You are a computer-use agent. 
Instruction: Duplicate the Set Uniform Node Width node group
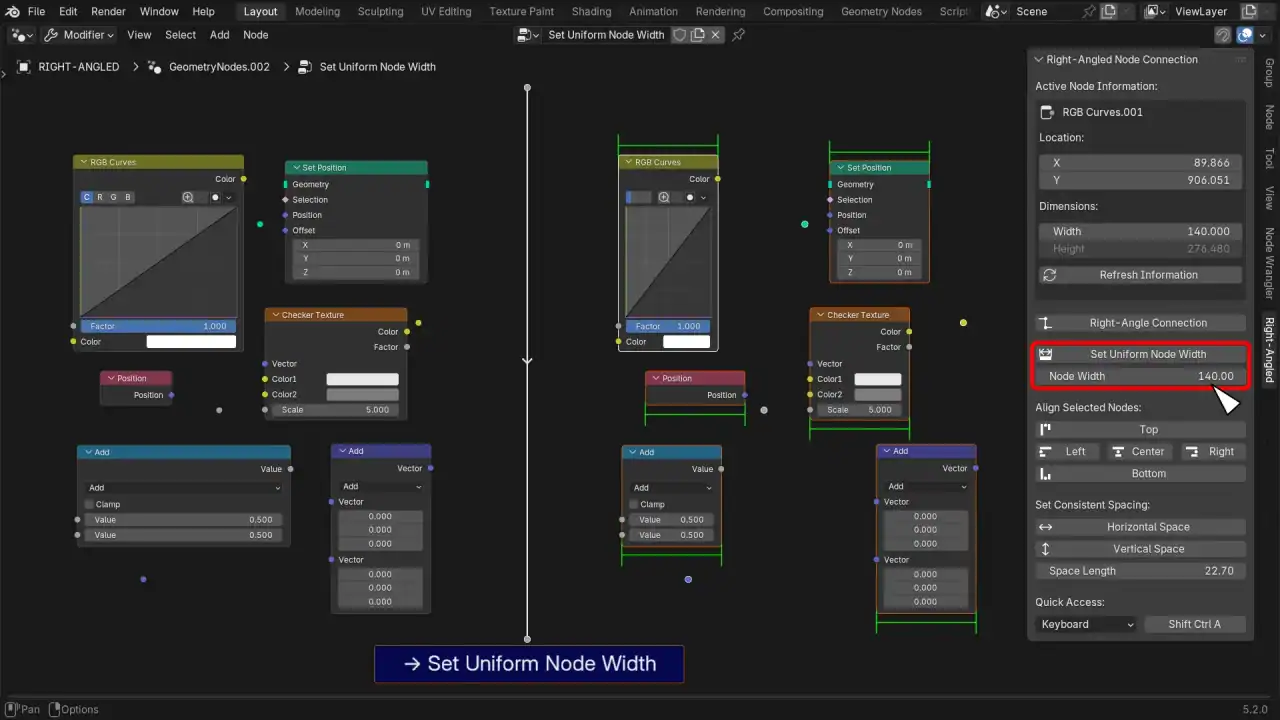click(697, 34)
